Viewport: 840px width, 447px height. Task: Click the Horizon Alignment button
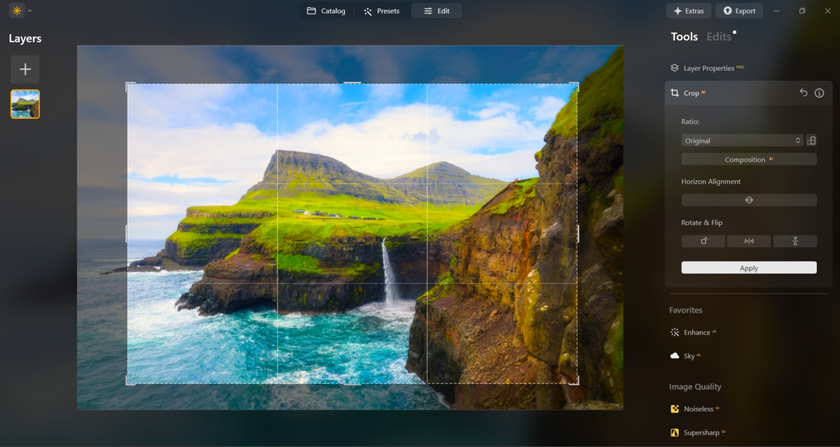tap(749, 200)
